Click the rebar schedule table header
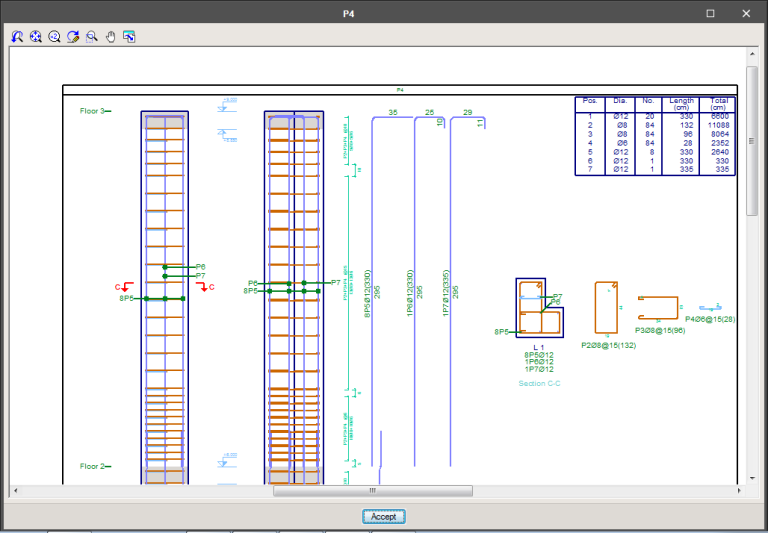Image resolution: width=768 pixels, height=533 pixels. [x=655, y=104]
